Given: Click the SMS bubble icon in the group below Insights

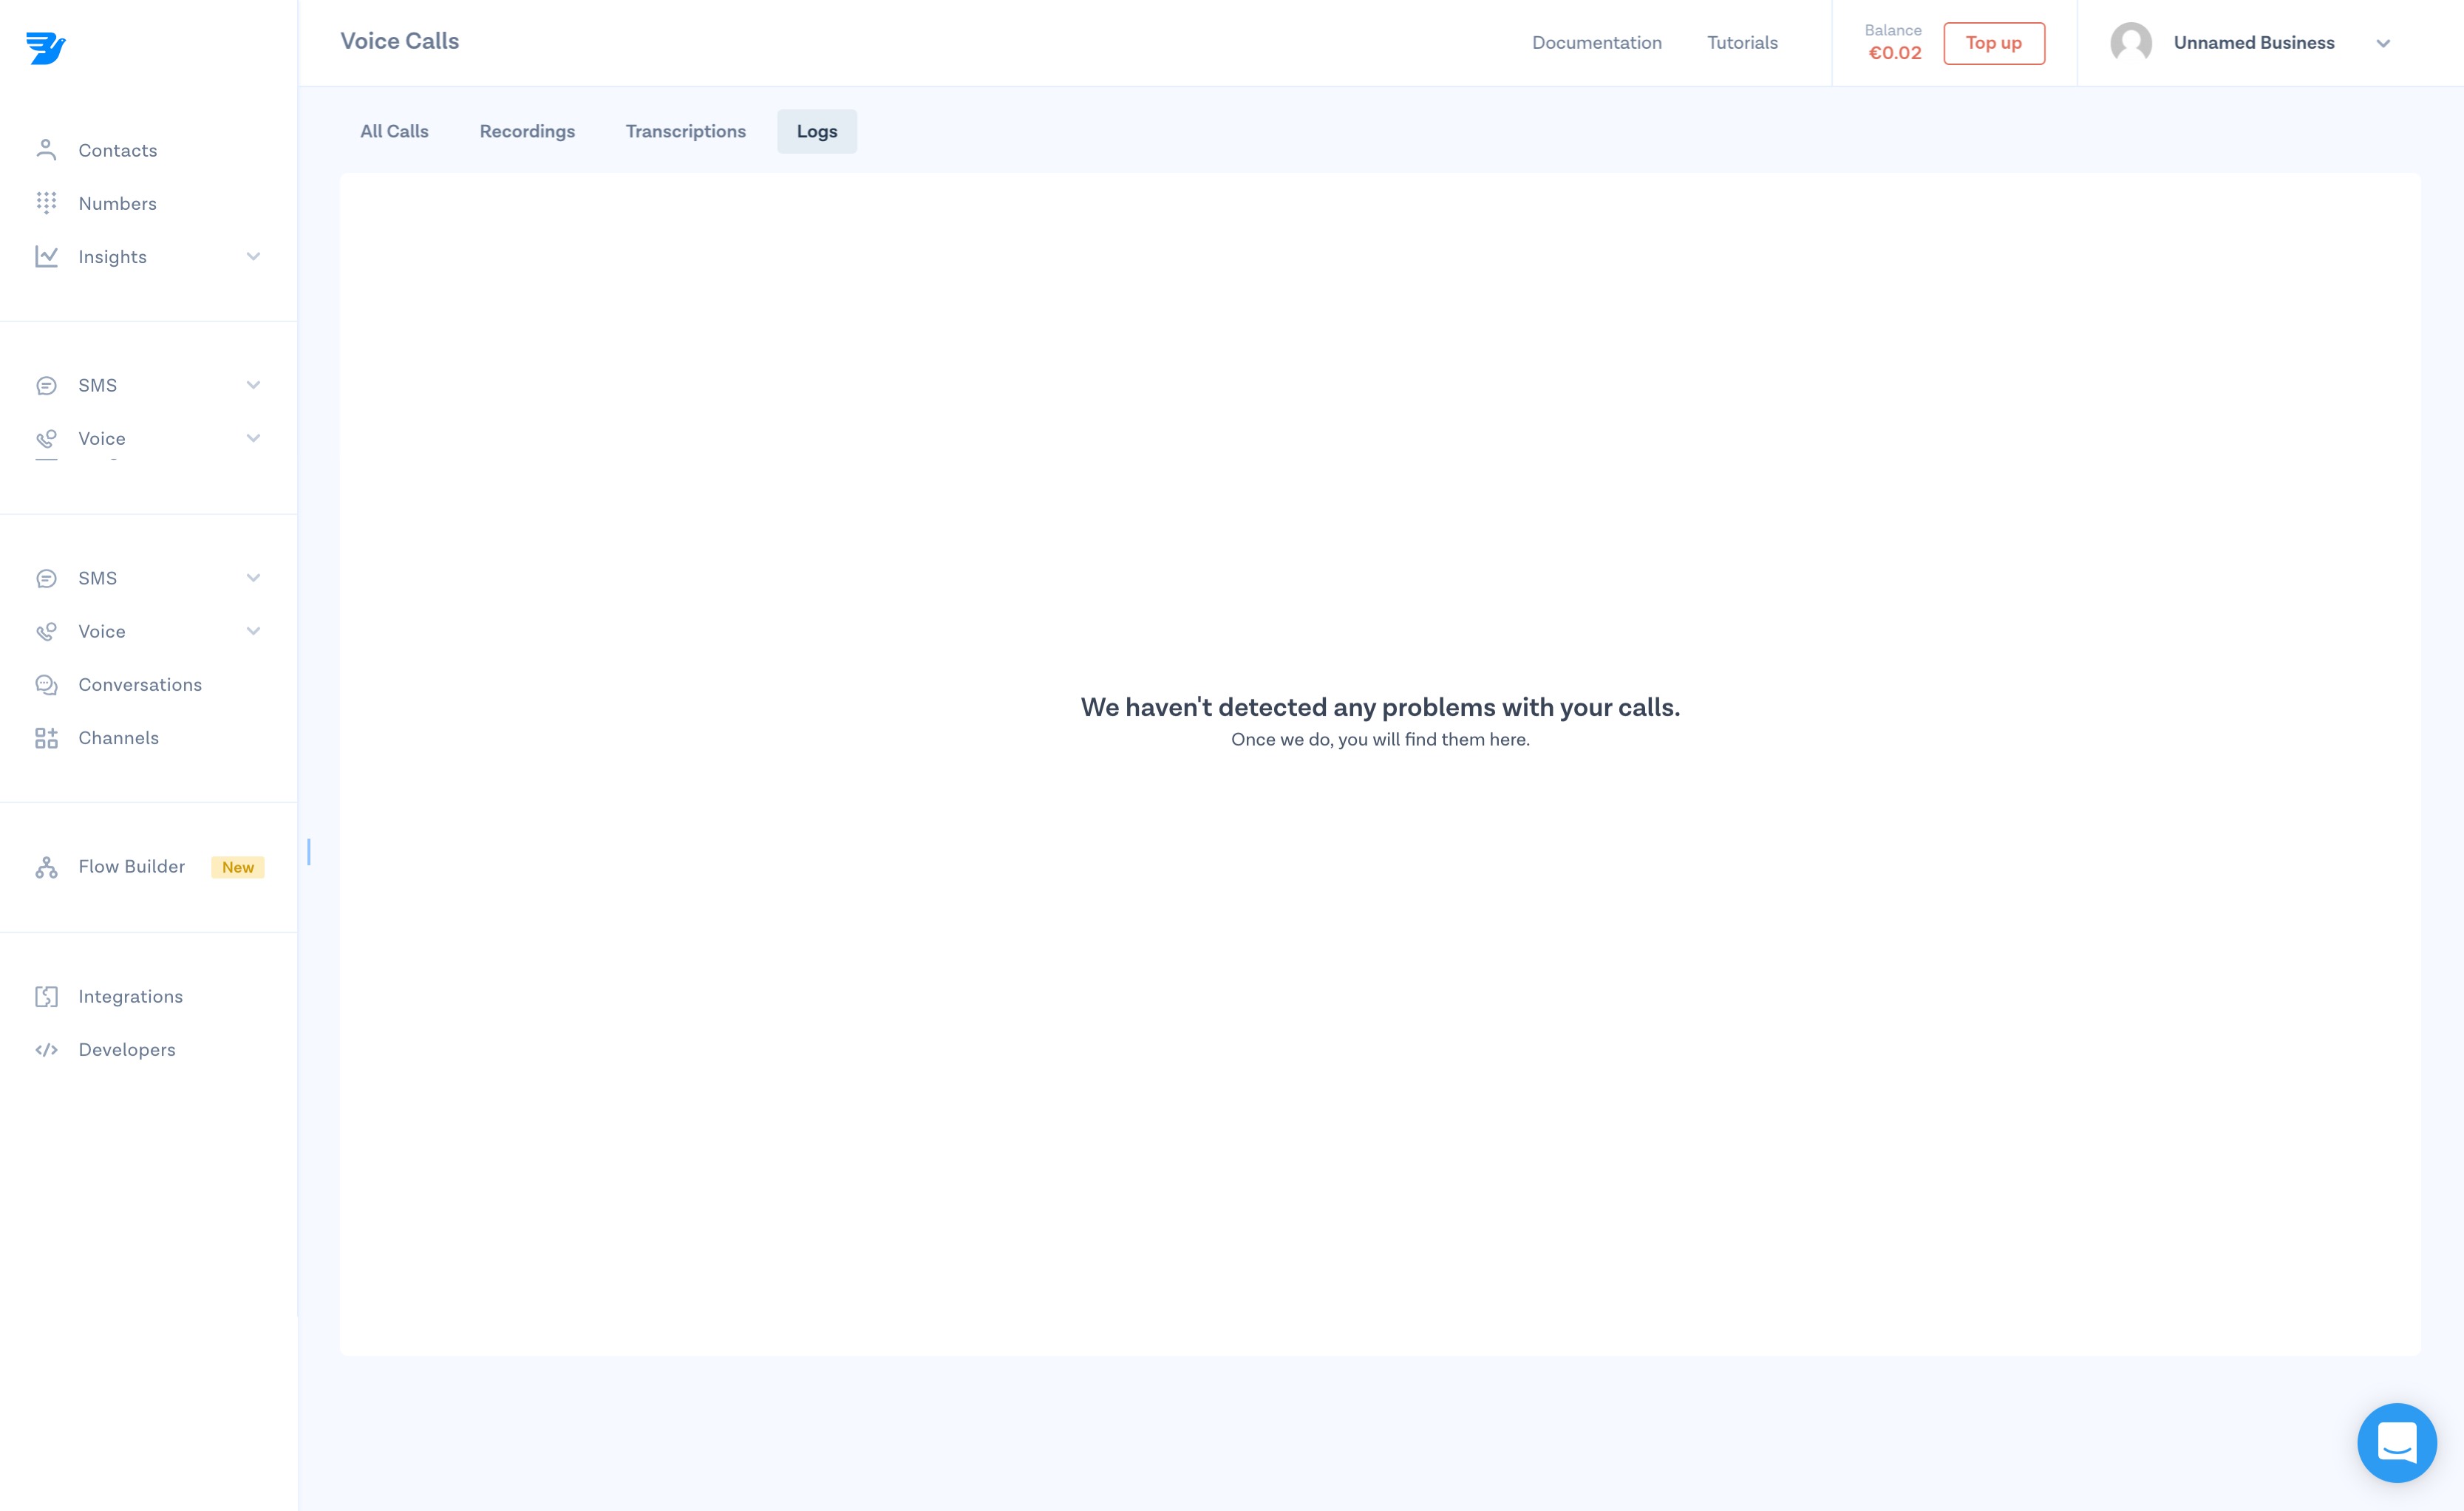Looking at the screenshot, I should point(46,385).
